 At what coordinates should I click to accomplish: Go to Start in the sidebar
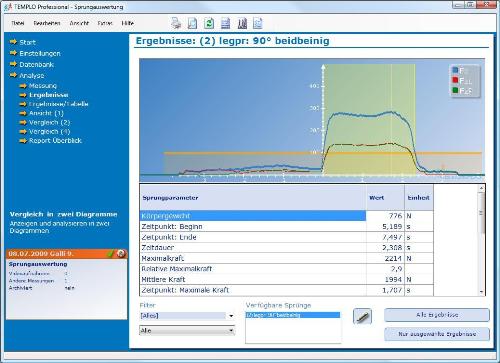tap(27, 42)
